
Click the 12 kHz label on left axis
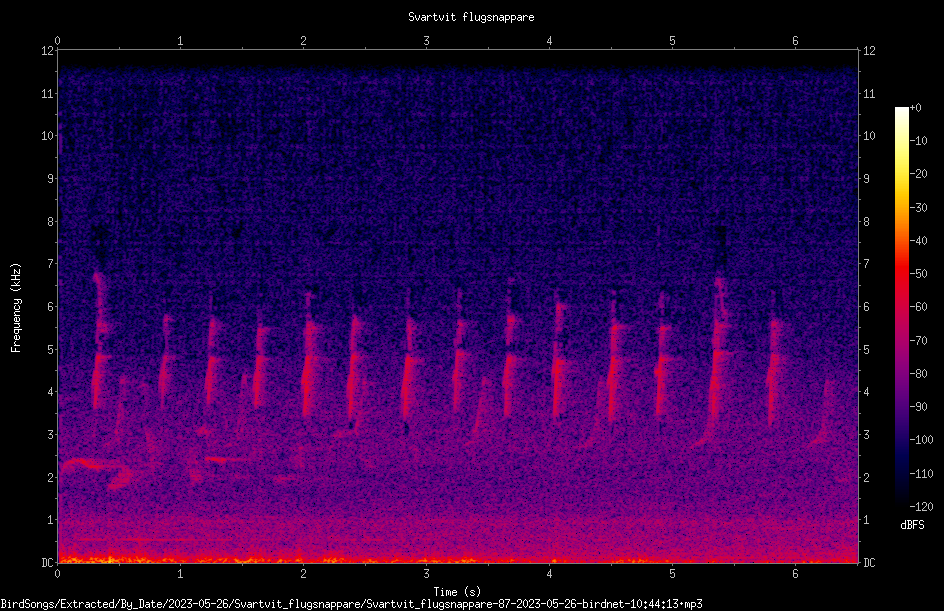(x=48, y=51)
